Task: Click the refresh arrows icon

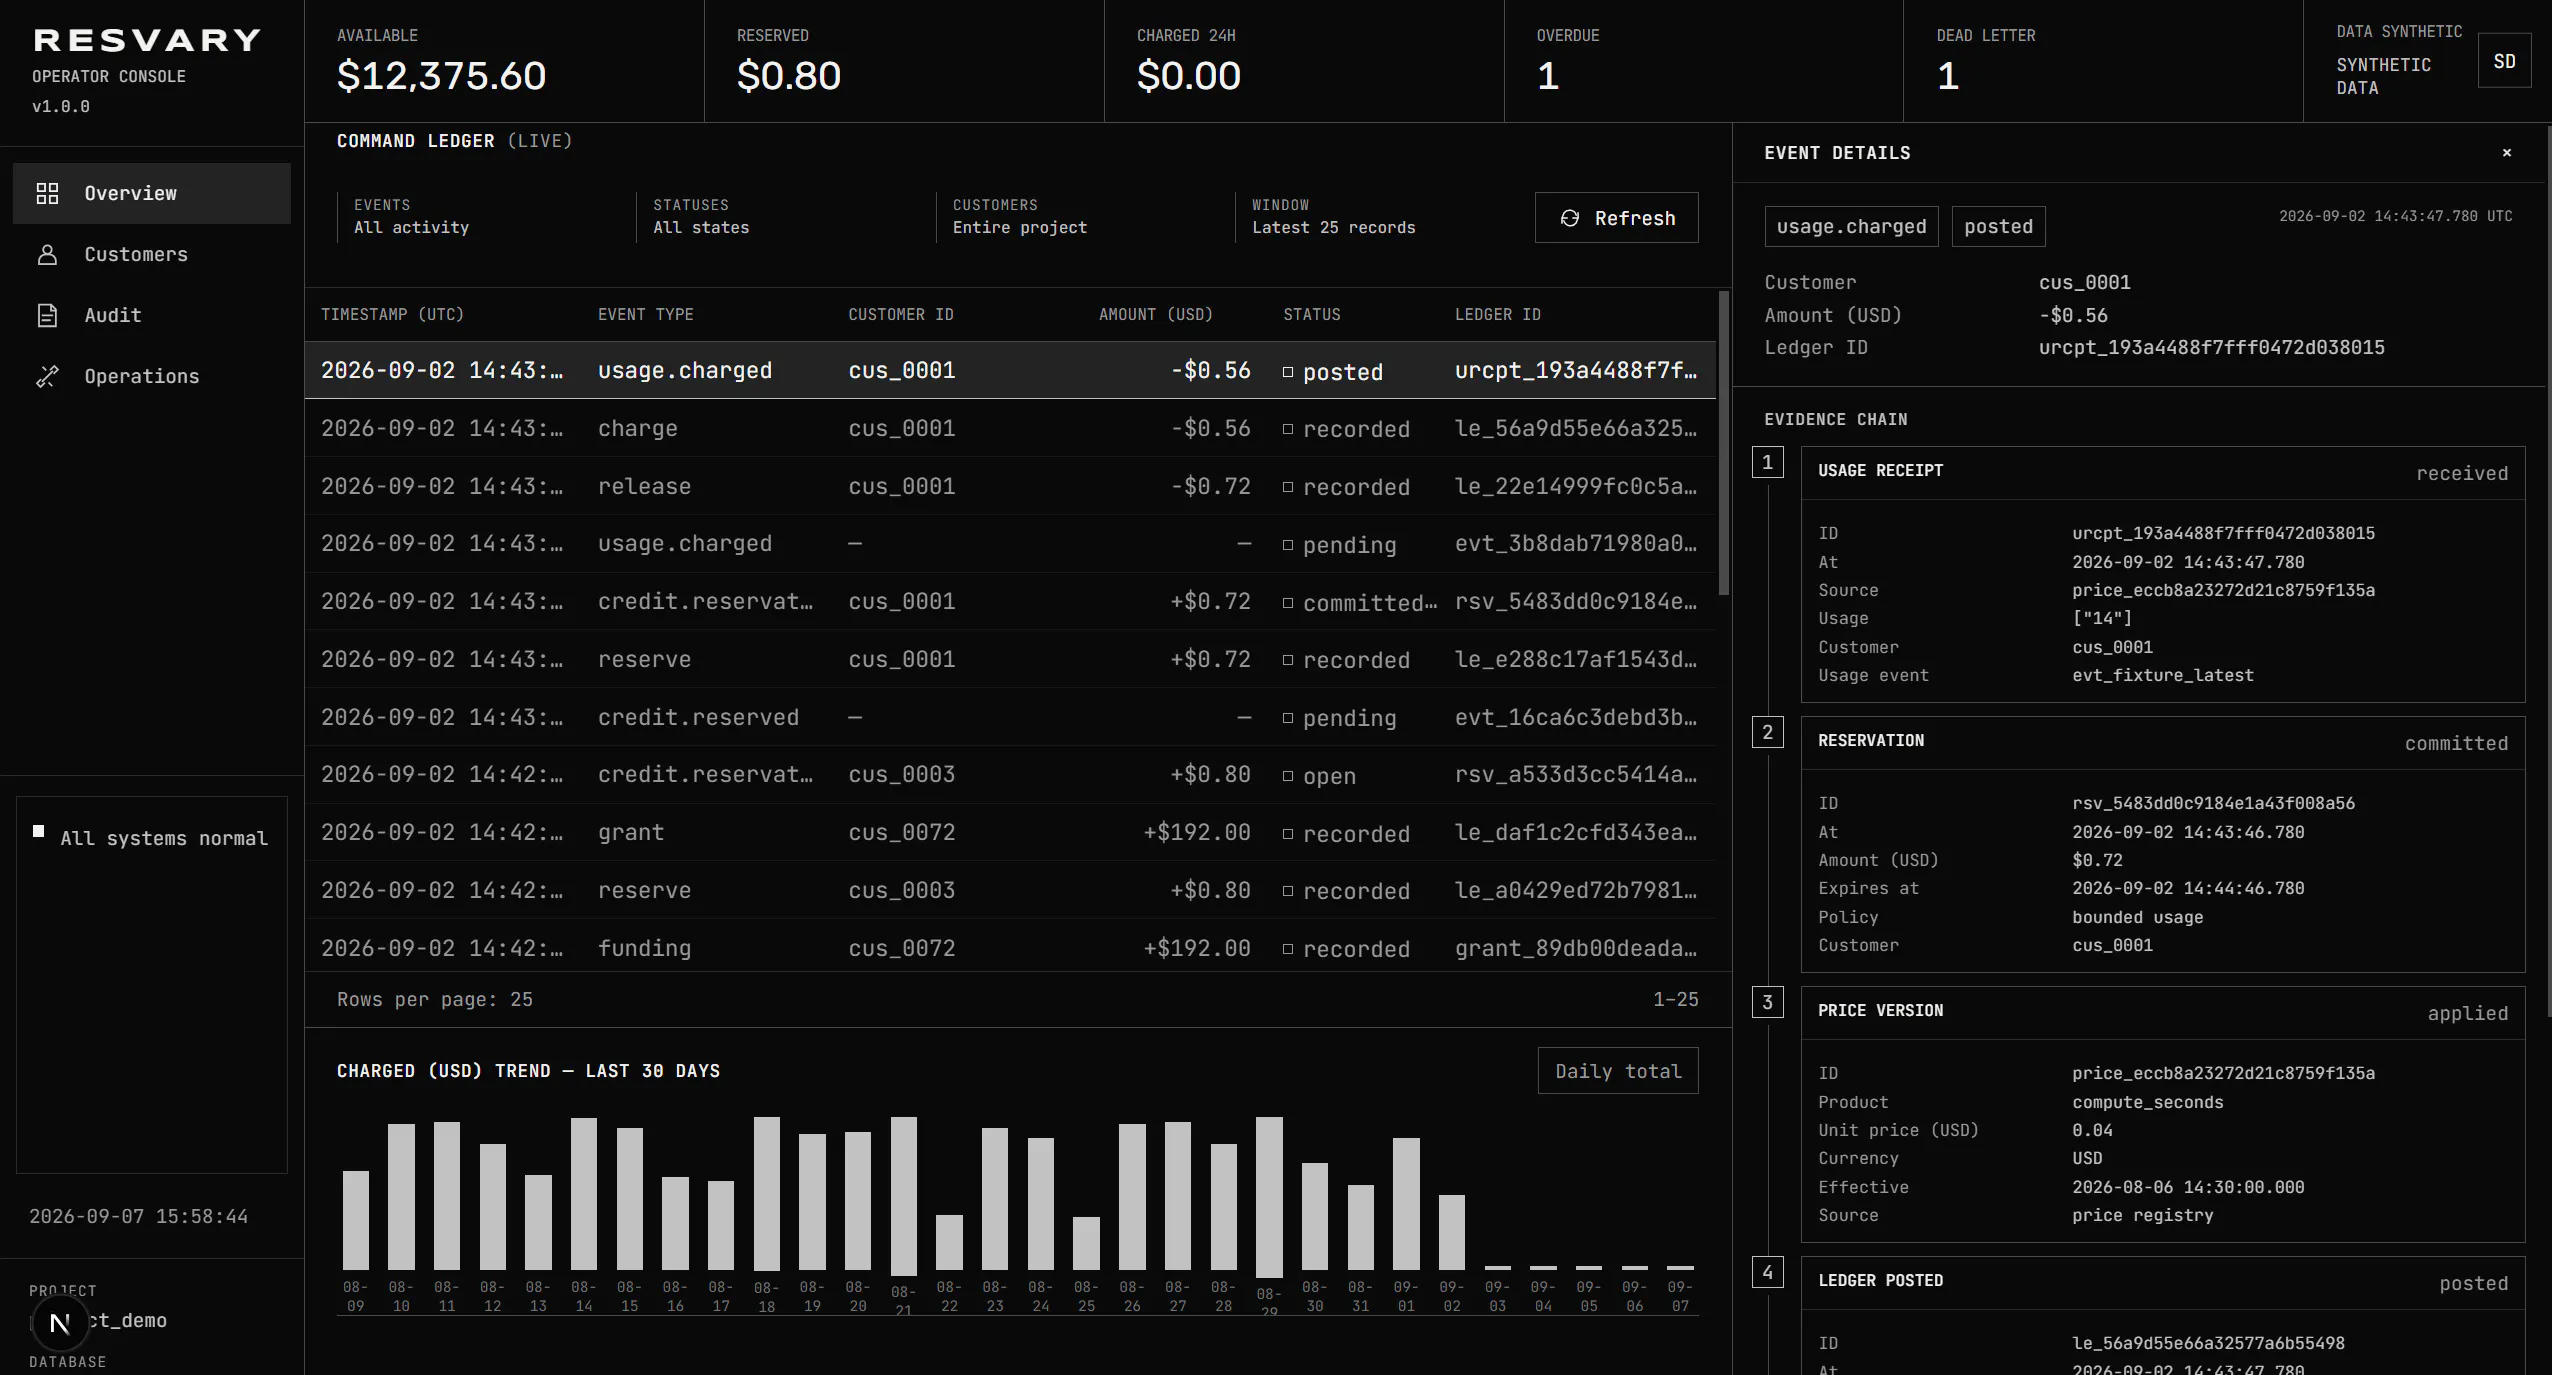Action: coord(1570,218)
